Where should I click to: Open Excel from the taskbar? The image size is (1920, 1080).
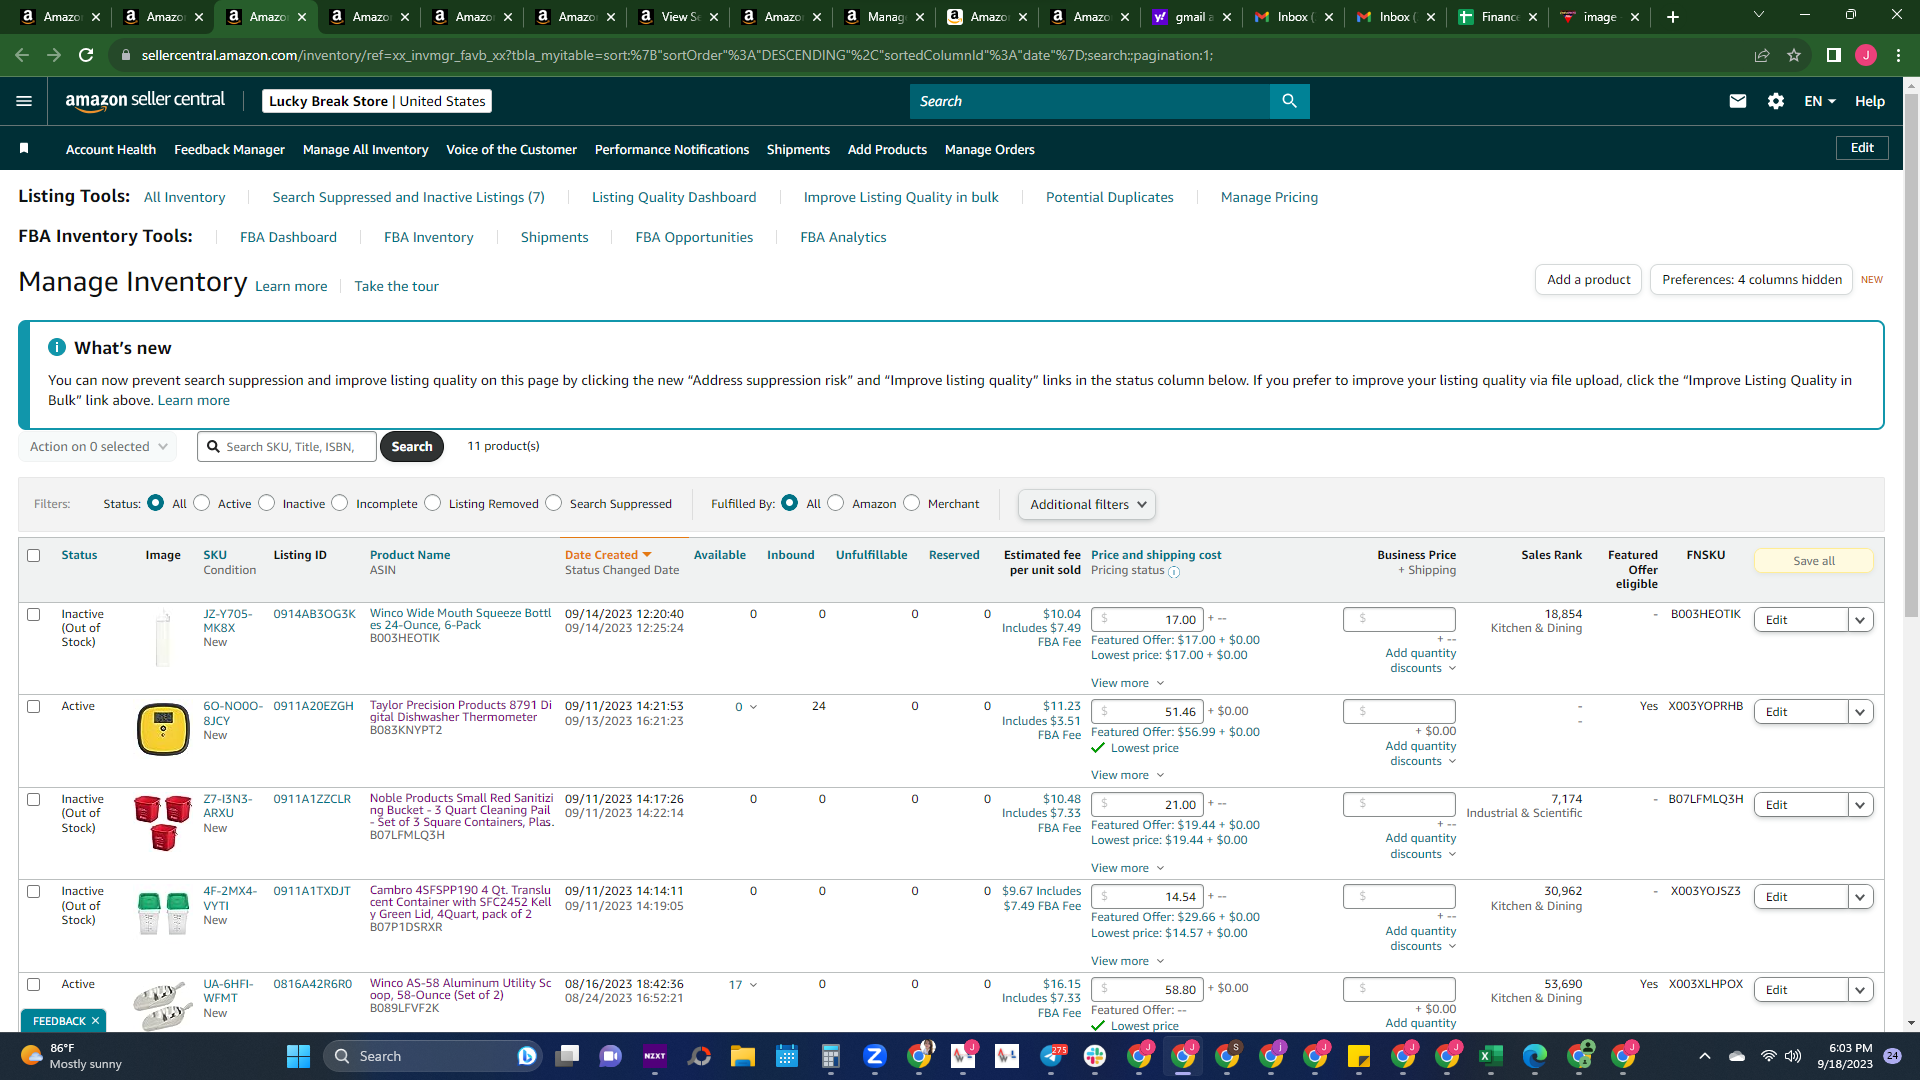click(x=1491, y=1056)
